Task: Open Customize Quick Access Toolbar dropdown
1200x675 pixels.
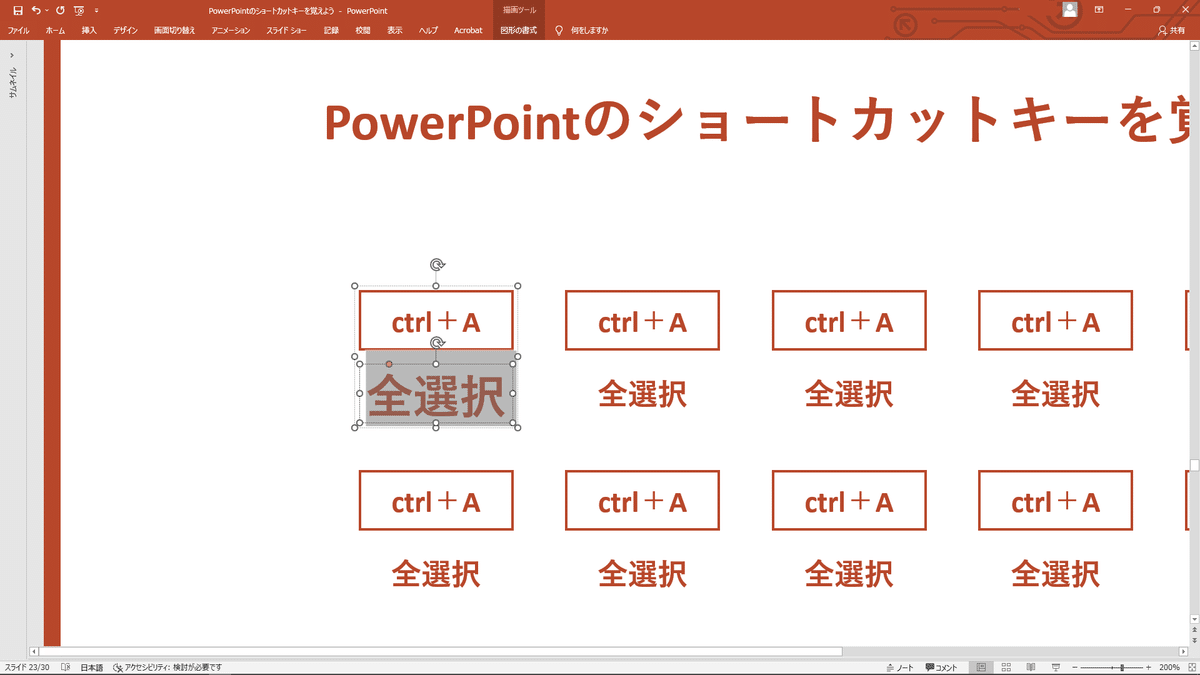Action: pos(96,10)
